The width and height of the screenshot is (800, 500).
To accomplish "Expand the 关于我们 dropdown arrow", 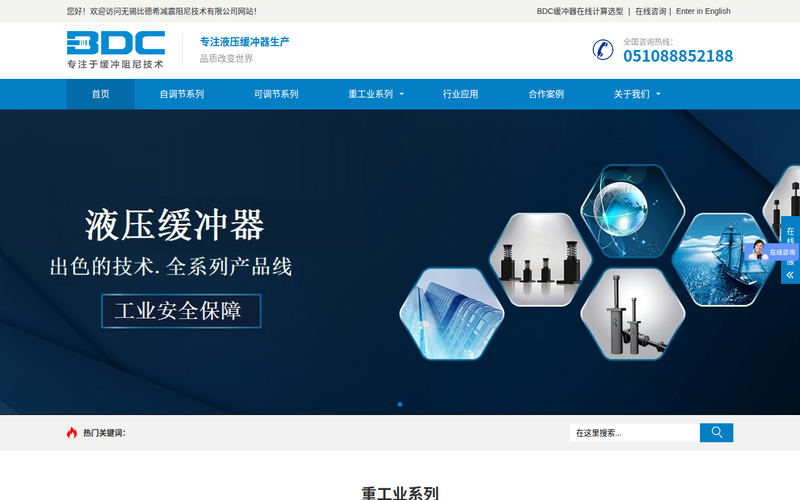I will pos(658,94).
